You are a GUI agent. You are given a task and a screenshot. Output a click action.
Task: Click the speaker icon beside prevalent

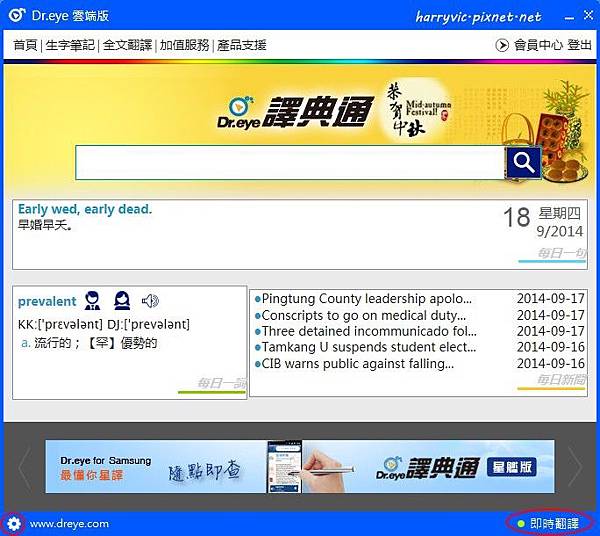(x=150, y=301)
